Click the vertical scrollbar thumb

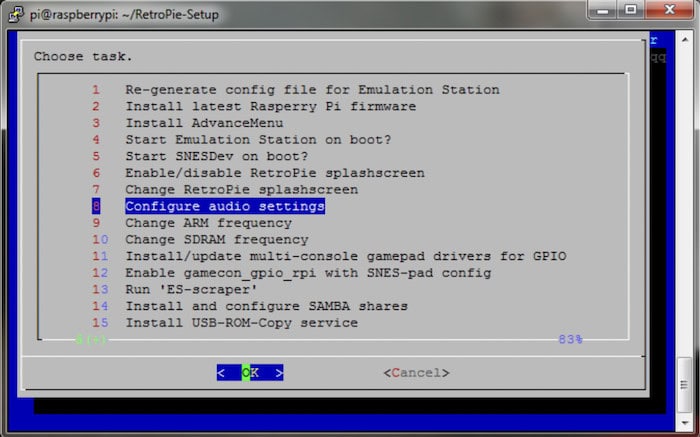[684, 385]
